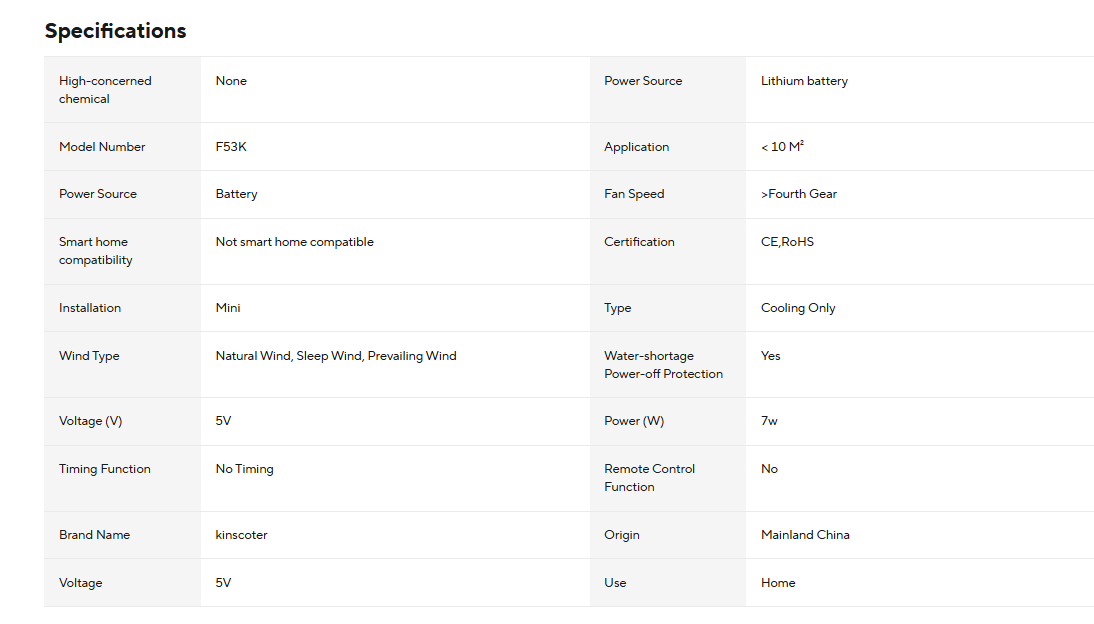Select the brand name kinscoter

(x=241, y=535)
